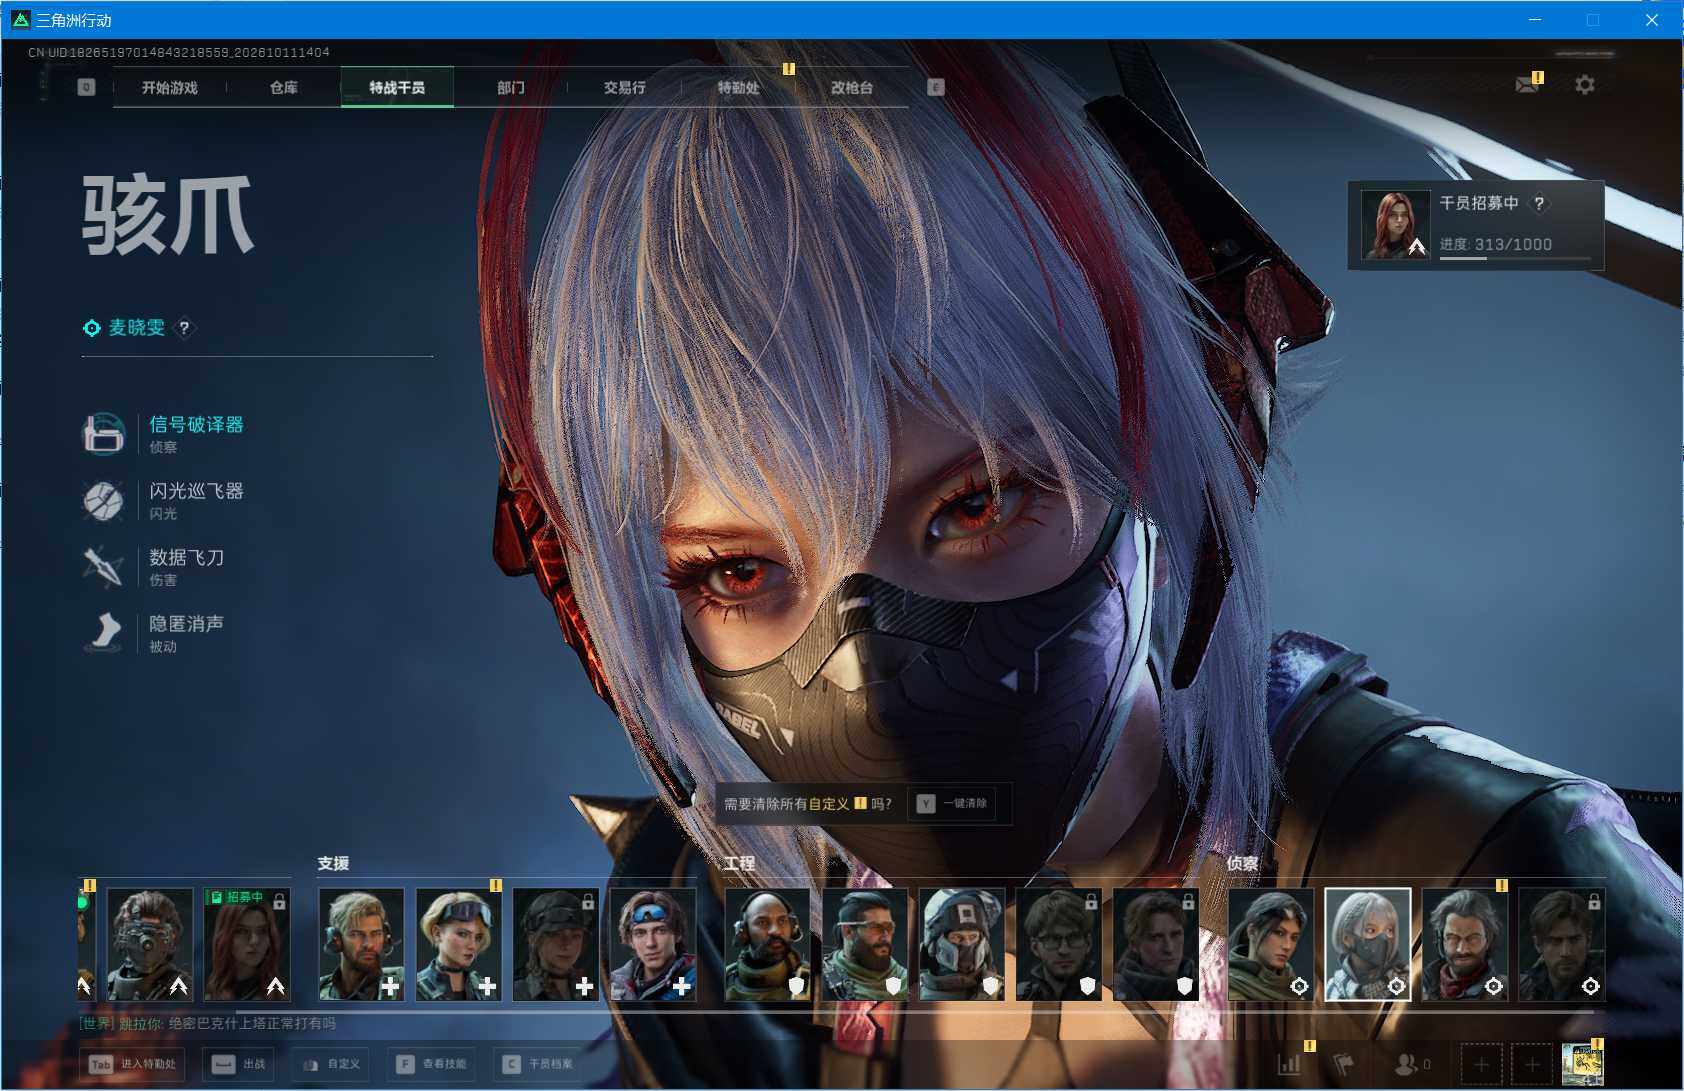1684x1091 pixels.
Task: Go to the 交易行 tab
Action: (624, 88)
